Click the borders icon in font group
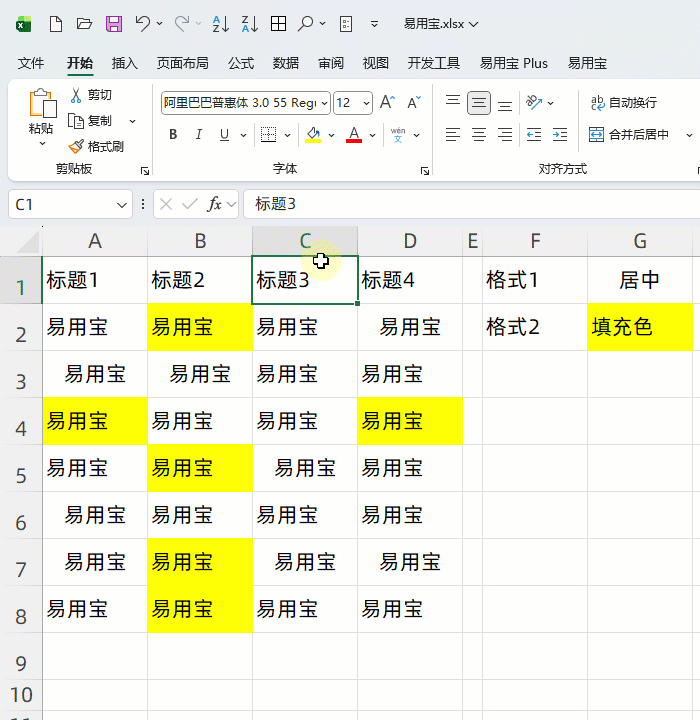This screenshot has height=720, width=700. coord(268,135)
